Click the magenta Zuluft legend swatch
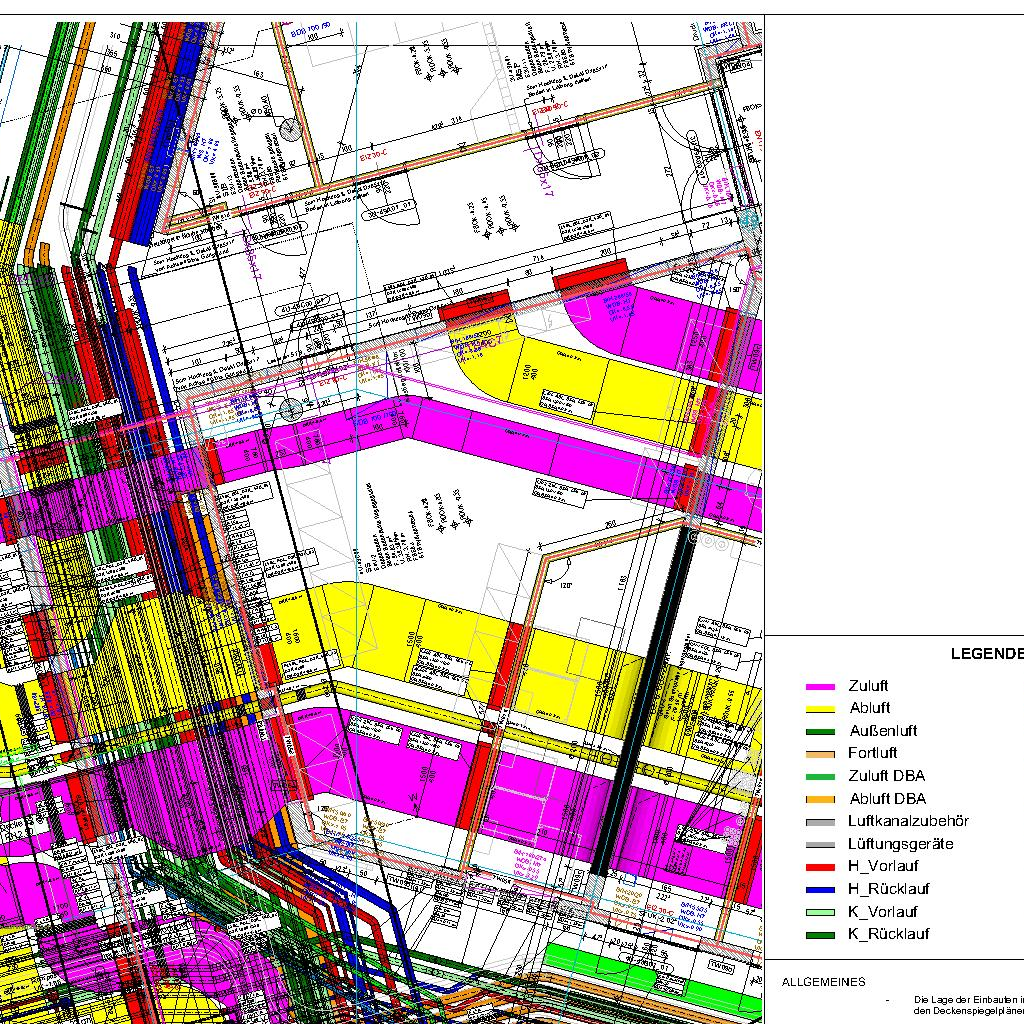The height and width of the screenshot is (1024, 1024). pos(820,687)
